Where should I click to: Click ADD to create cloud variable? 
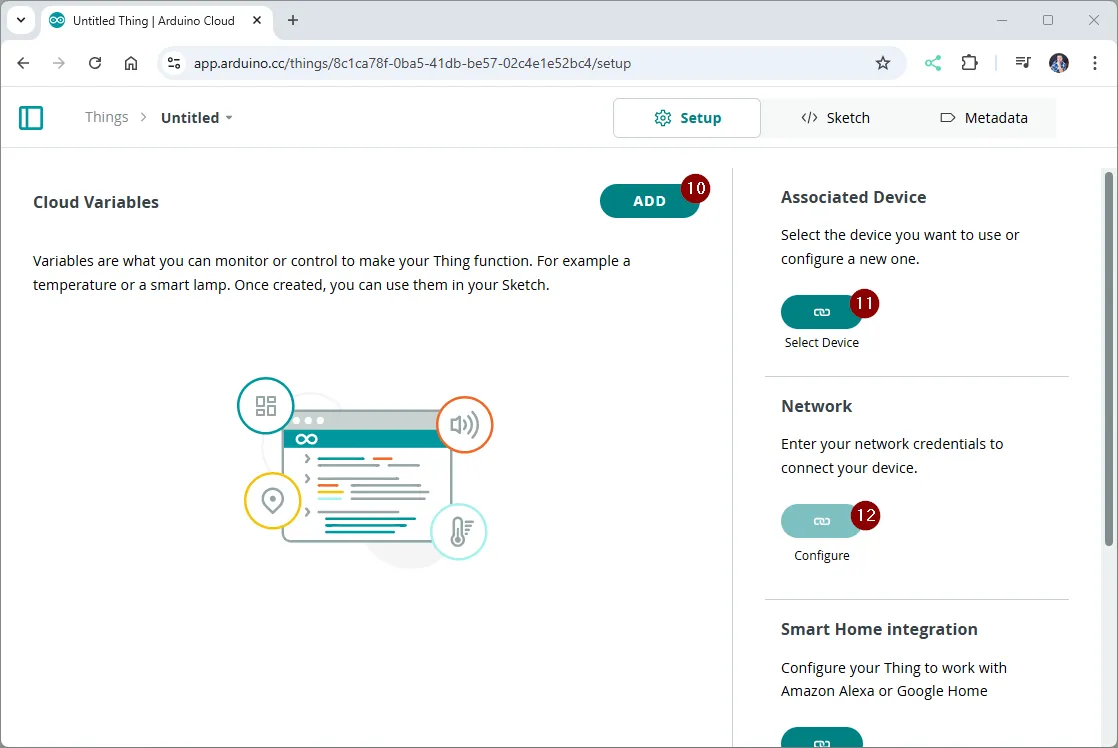[649, 201]
